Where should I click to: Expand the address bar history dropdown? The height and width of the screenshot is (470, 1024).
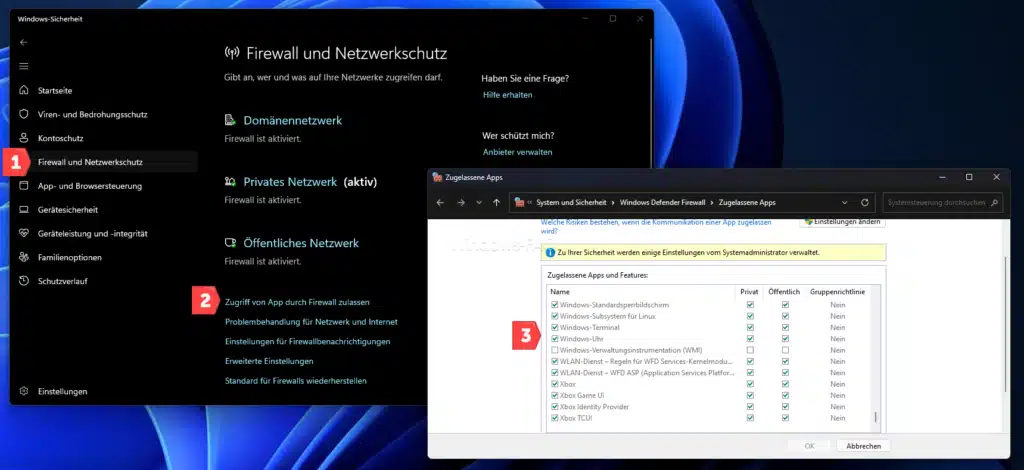point(845,202)
